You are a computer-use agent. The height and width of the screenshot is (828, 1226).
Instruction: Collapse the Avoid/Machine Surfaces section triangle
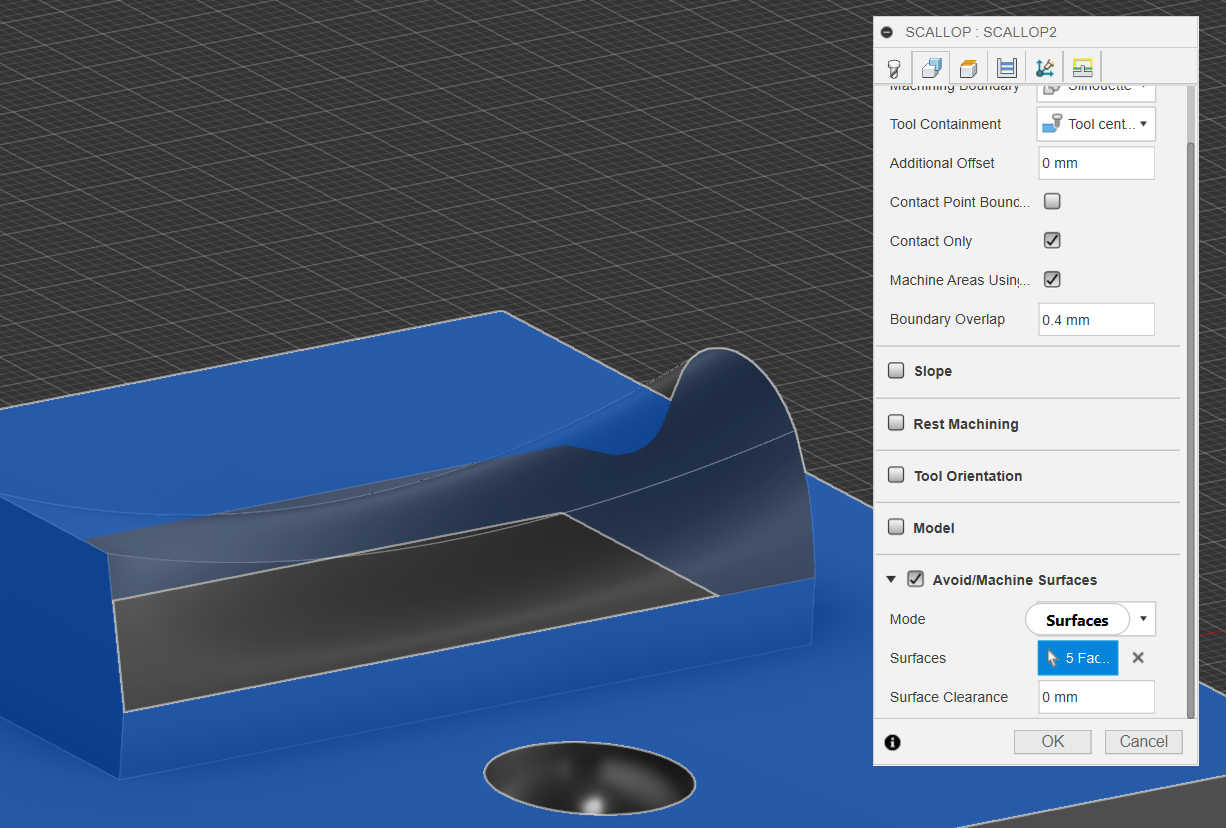891,580
